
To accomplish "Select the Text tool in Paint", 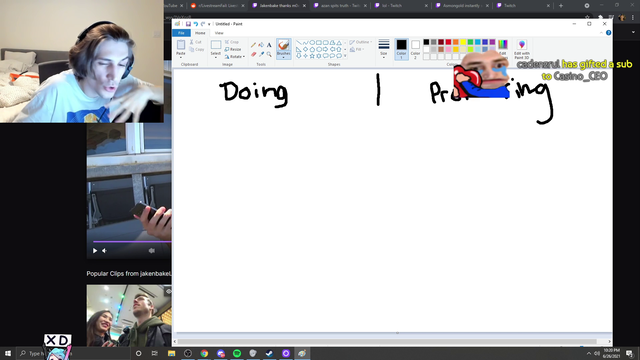I will coord(269,45).
